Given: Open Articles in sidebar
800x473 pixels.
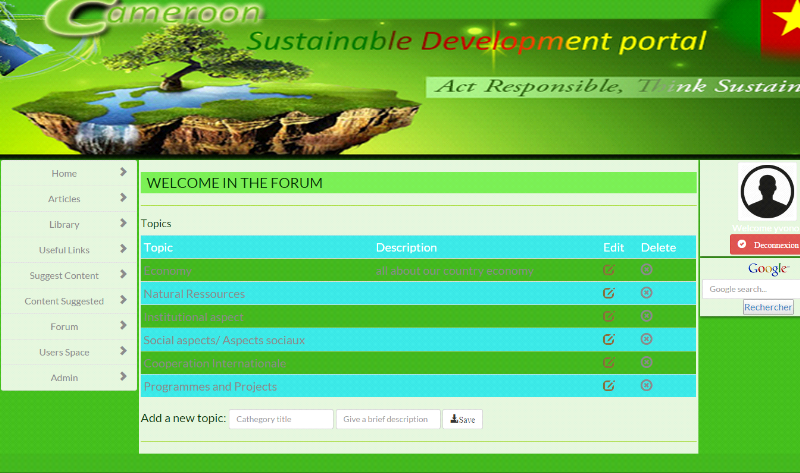Looking at the screenshot, I should (x=64, y=199).
